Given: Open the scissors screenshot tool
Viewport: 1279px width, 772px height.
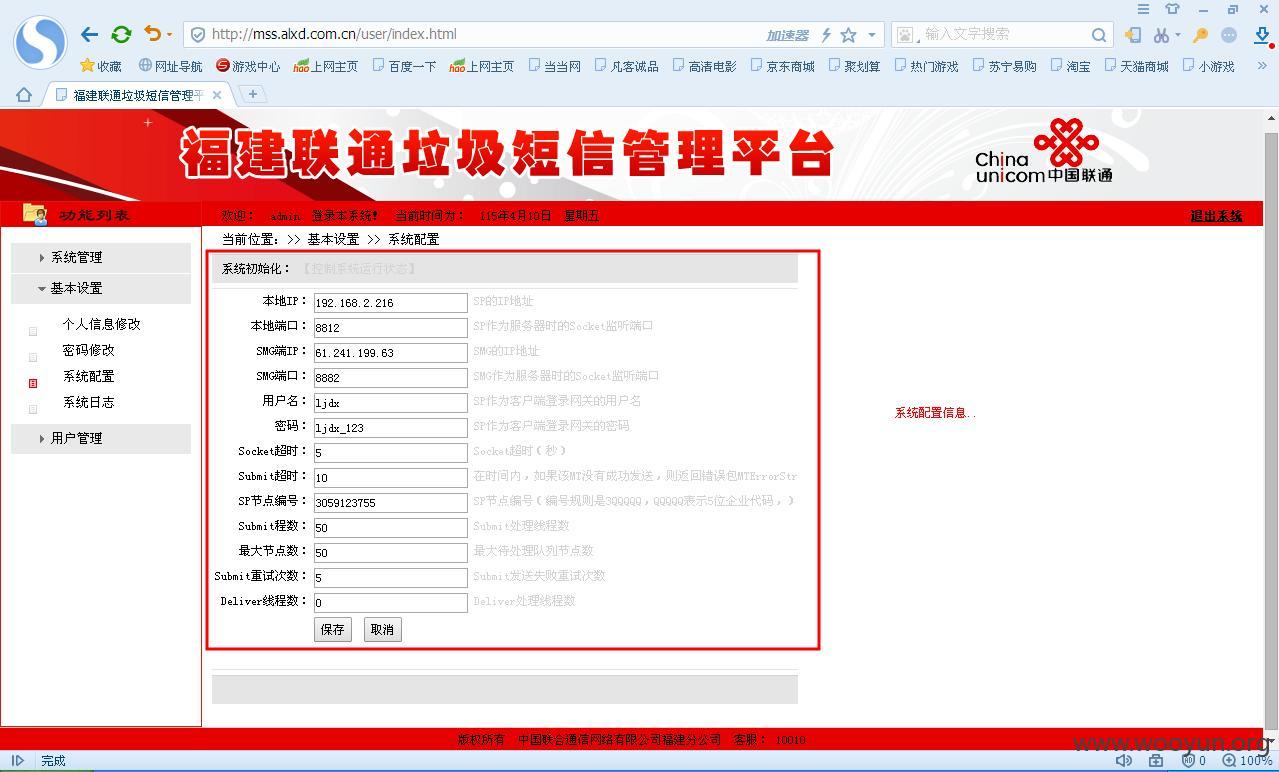Looking at the screenshot, I should click(1160, 35).
